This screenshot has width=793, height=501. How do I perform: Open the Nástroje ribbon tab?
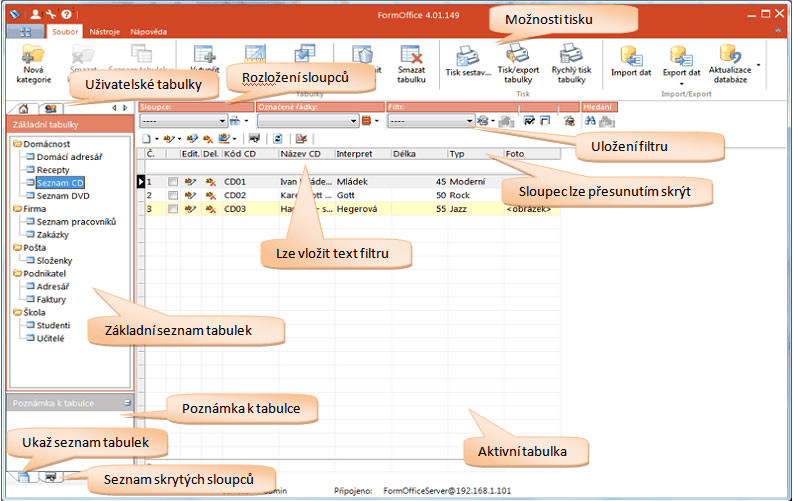[x=105, y=32]
